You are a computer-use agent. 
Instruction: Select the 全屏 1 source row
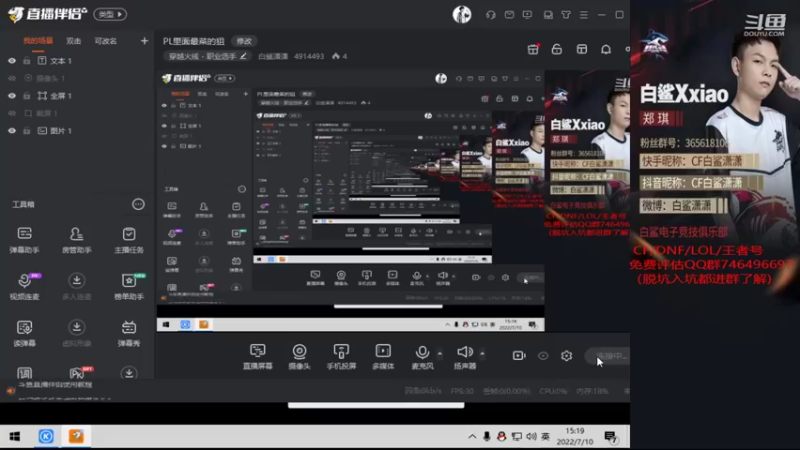pos(77,96)
